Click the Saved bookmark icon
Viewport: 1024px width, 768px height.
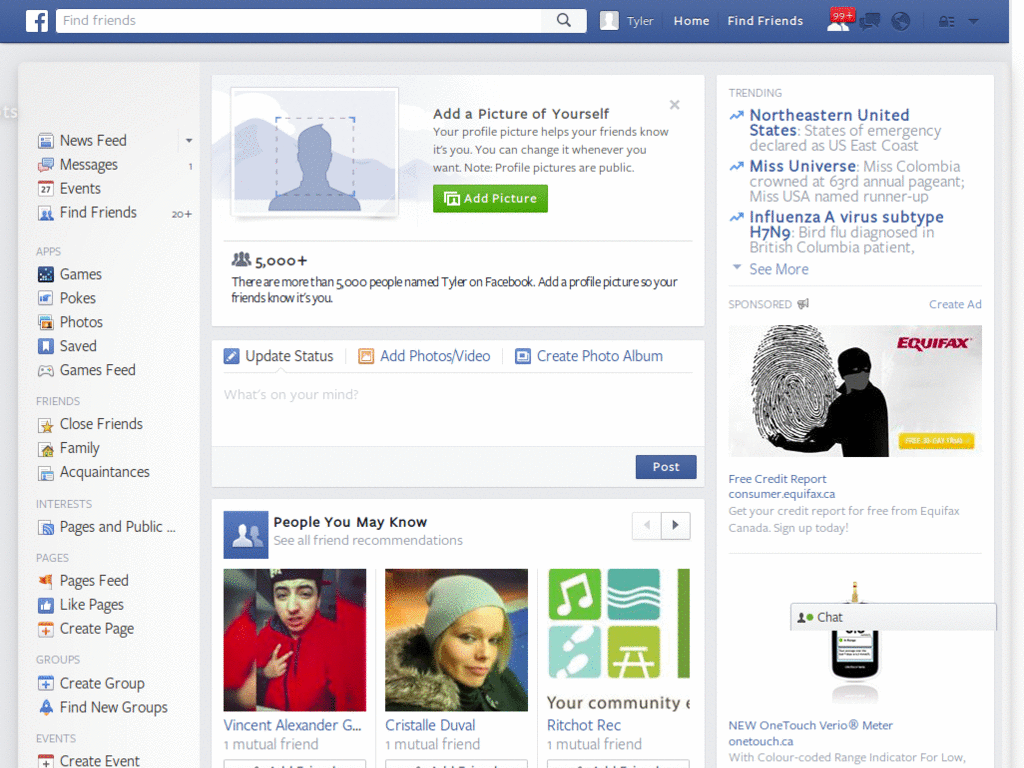pyautogui.click(x=46, y=346)
